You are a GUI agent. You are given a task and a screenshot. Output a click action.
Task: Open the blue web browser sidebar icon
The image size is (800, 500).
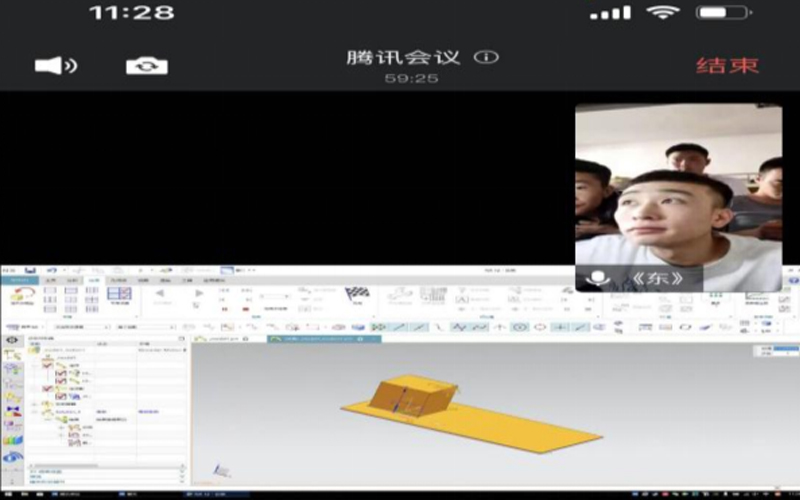point(13,457)
